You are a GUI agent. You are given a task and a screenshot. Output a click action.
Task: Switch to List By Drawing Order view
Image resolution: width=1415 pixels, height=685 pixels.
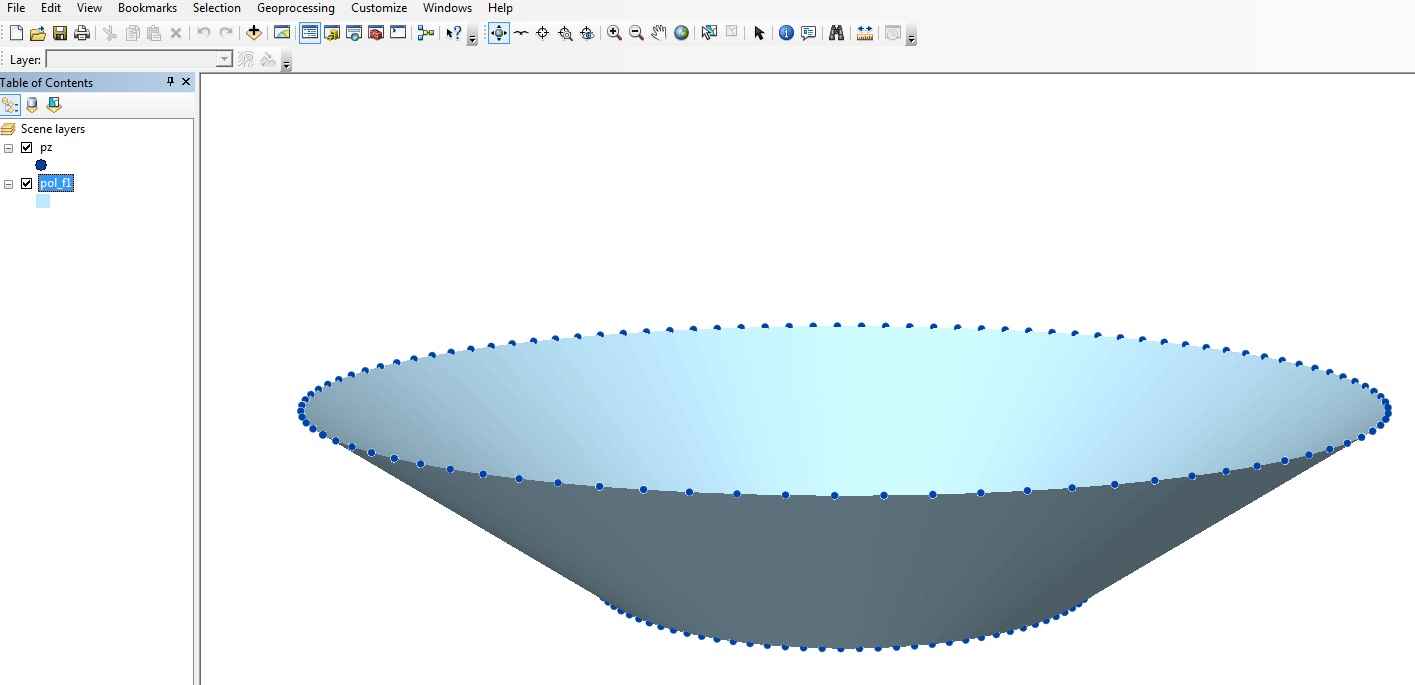point(10,105)
